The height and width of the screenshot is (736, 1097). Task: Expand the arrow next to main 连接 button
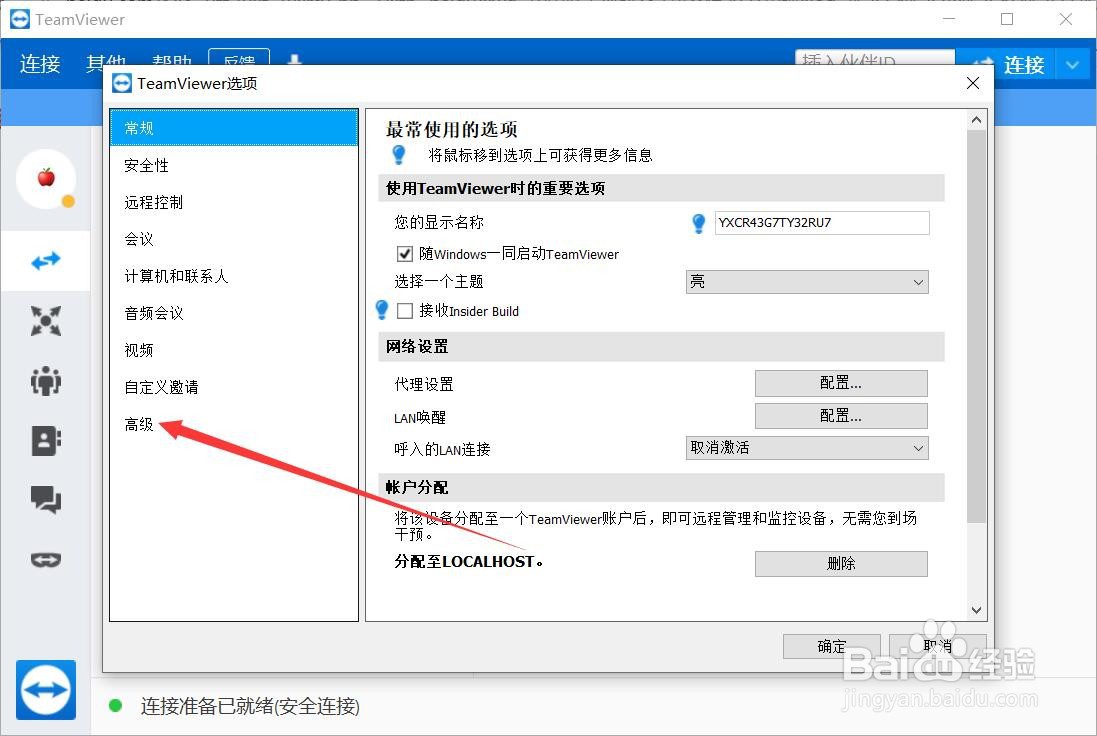point(1073,65)
